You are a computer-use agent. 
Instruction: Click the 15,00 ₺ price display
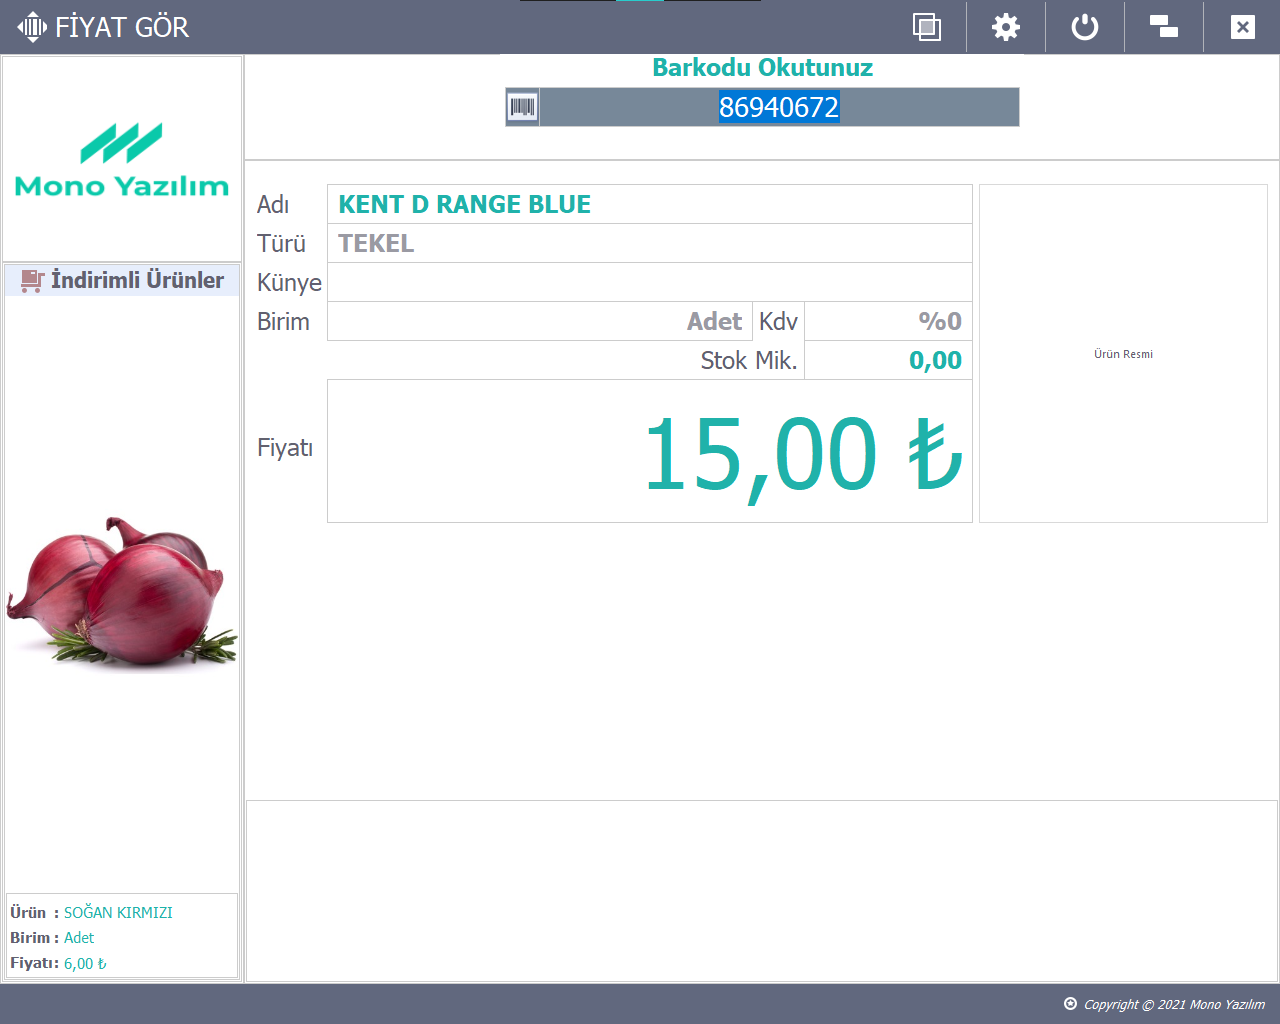pos(649,452)
